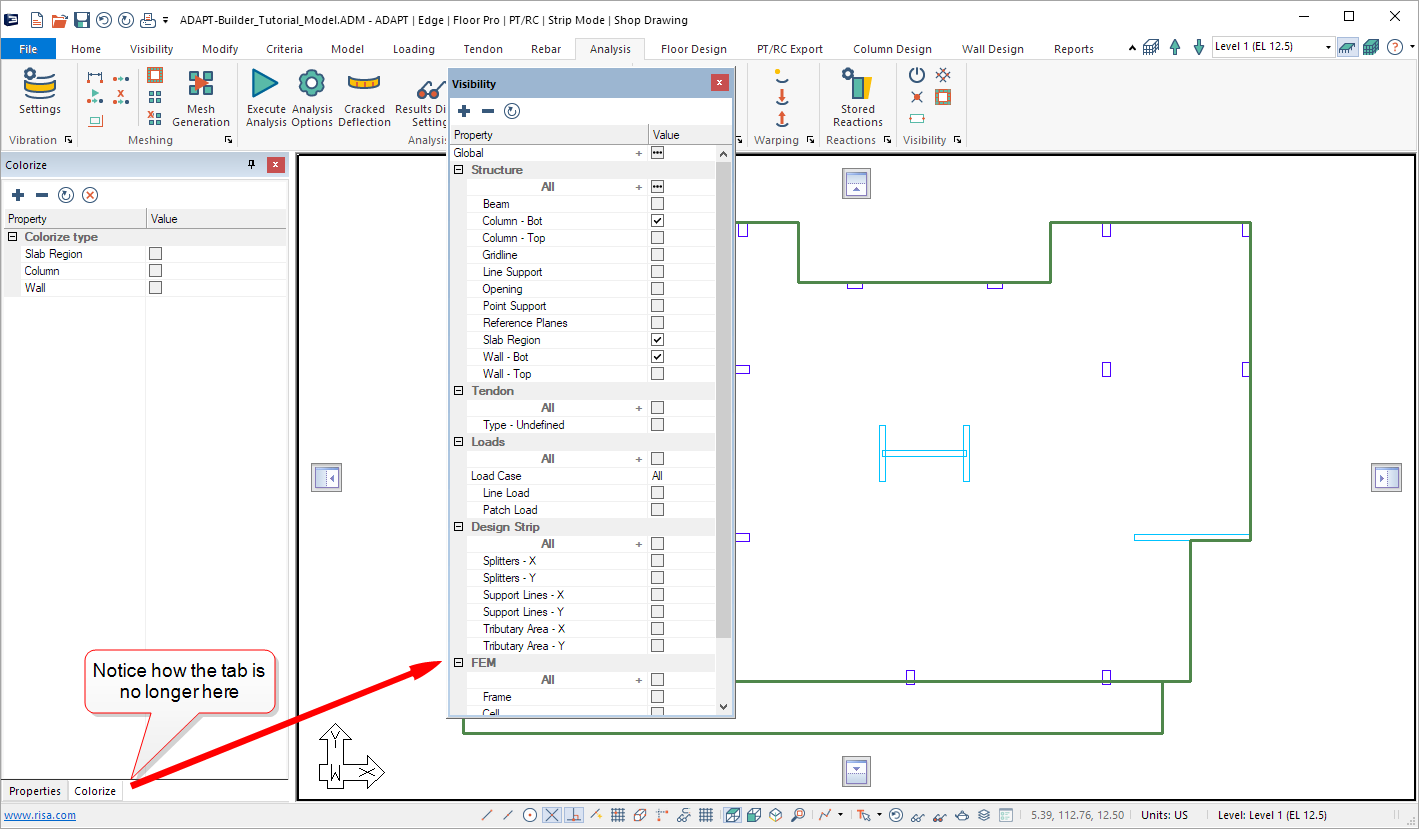Open the www.risa.com link
Screen dimensions: 1419x829
tap(39, 815)
